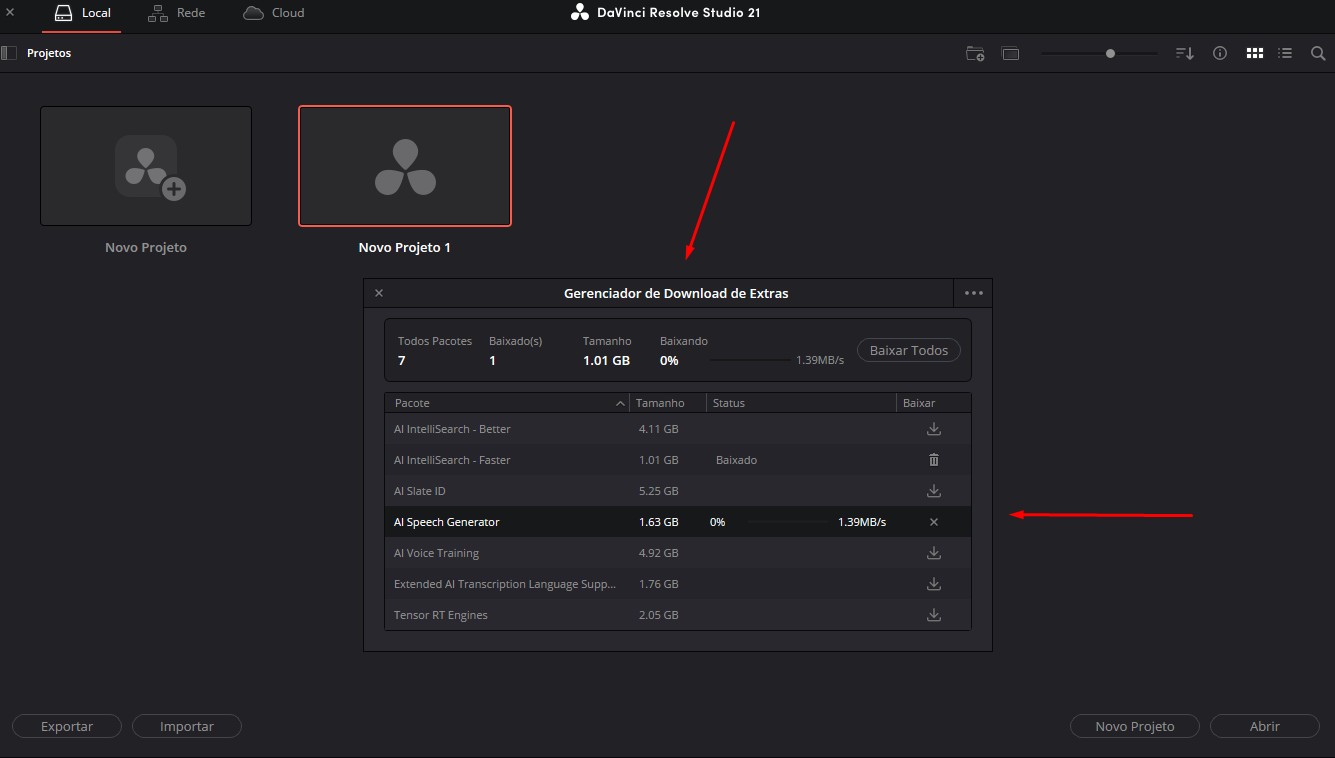The height and width of the screenshot is (758, 1335).
Task: Delete downloaded AI IntelliSearch - Faster package
Action: click(x=934, y=460)
